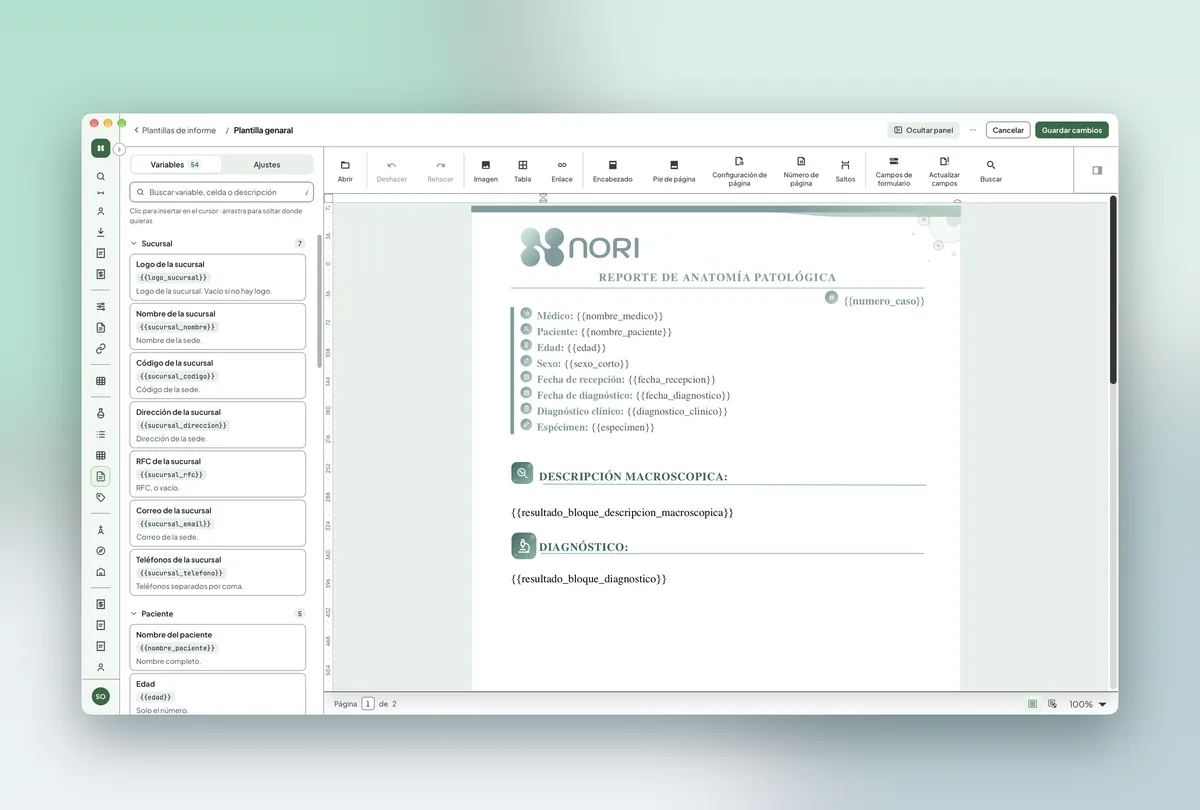Viewport: 1200px width, 810px height.
Task: Click the DESCRIPCIÓN MACROSCOPICA heading
Action: (633, 477)
